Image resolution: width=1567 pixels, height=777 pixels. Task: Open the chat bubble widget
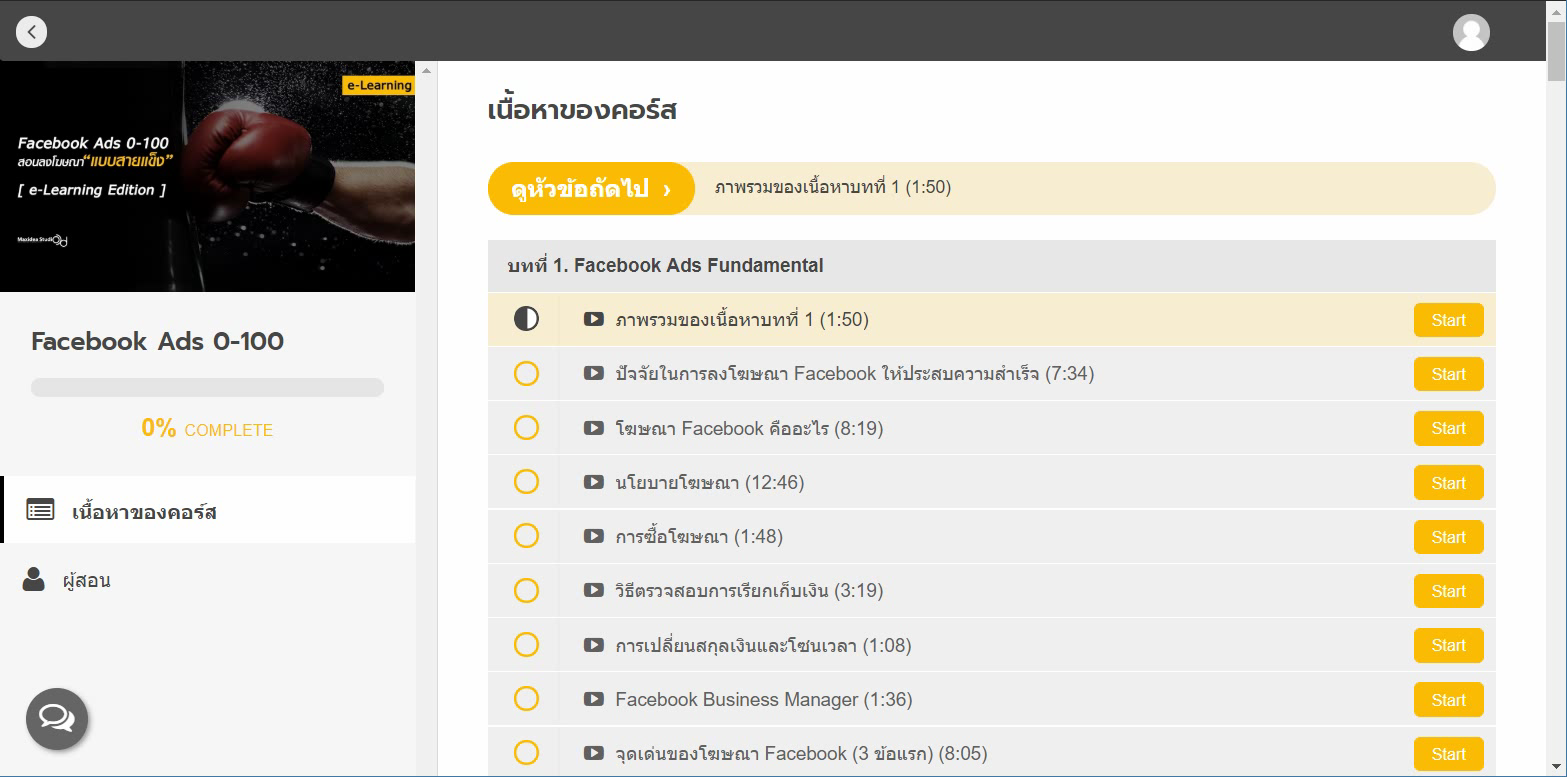tap(57, 718)
